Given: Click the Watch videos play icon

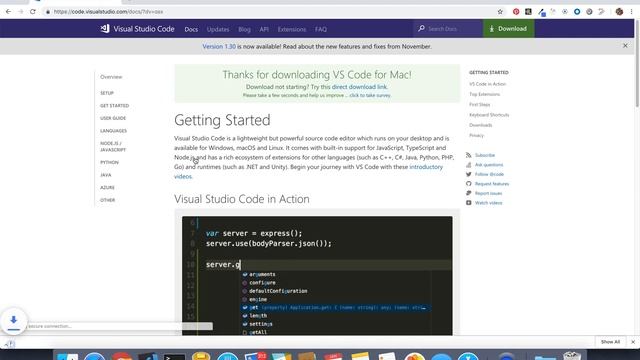Looking at the screenshot, I should pyautogui.click(x=469, y=203).
